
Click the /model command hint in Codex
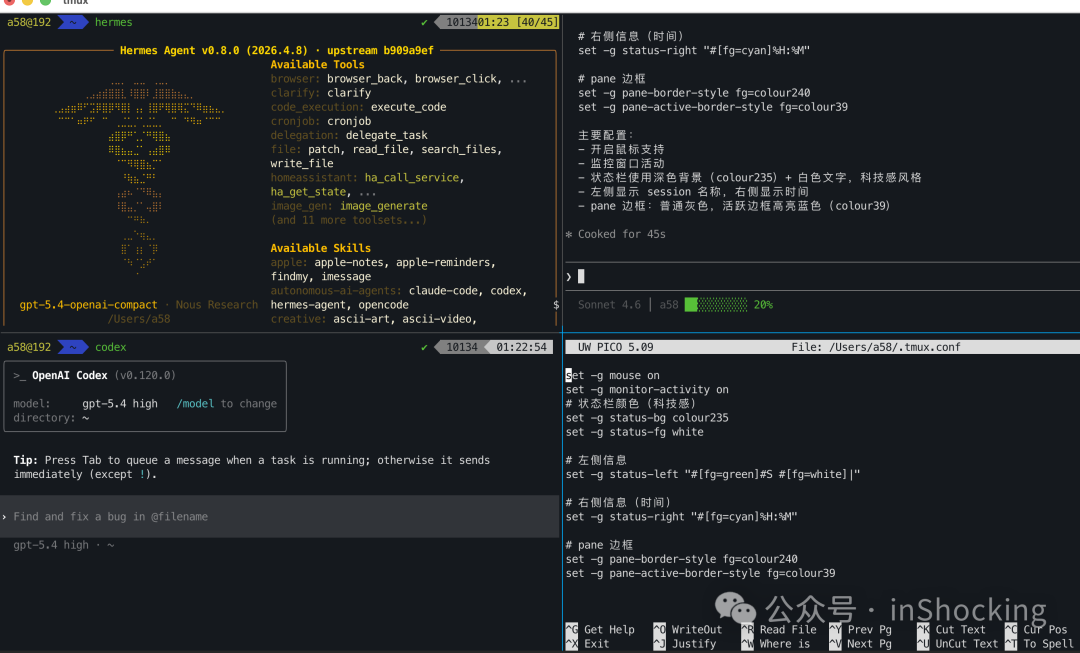click(x=195, y=404)
